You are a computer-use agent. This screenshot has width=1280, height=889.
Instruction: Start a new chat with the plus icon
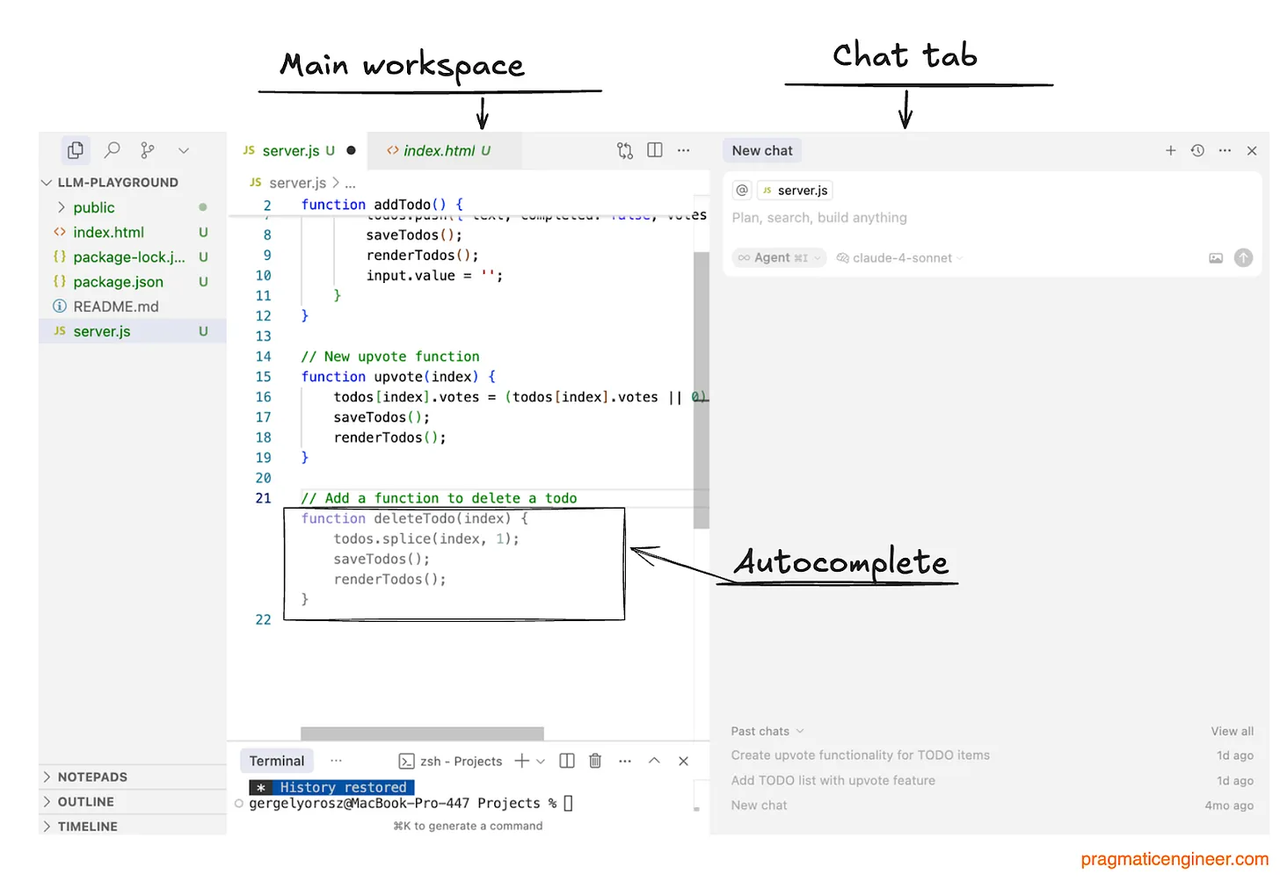click(x=1170, y=150)
